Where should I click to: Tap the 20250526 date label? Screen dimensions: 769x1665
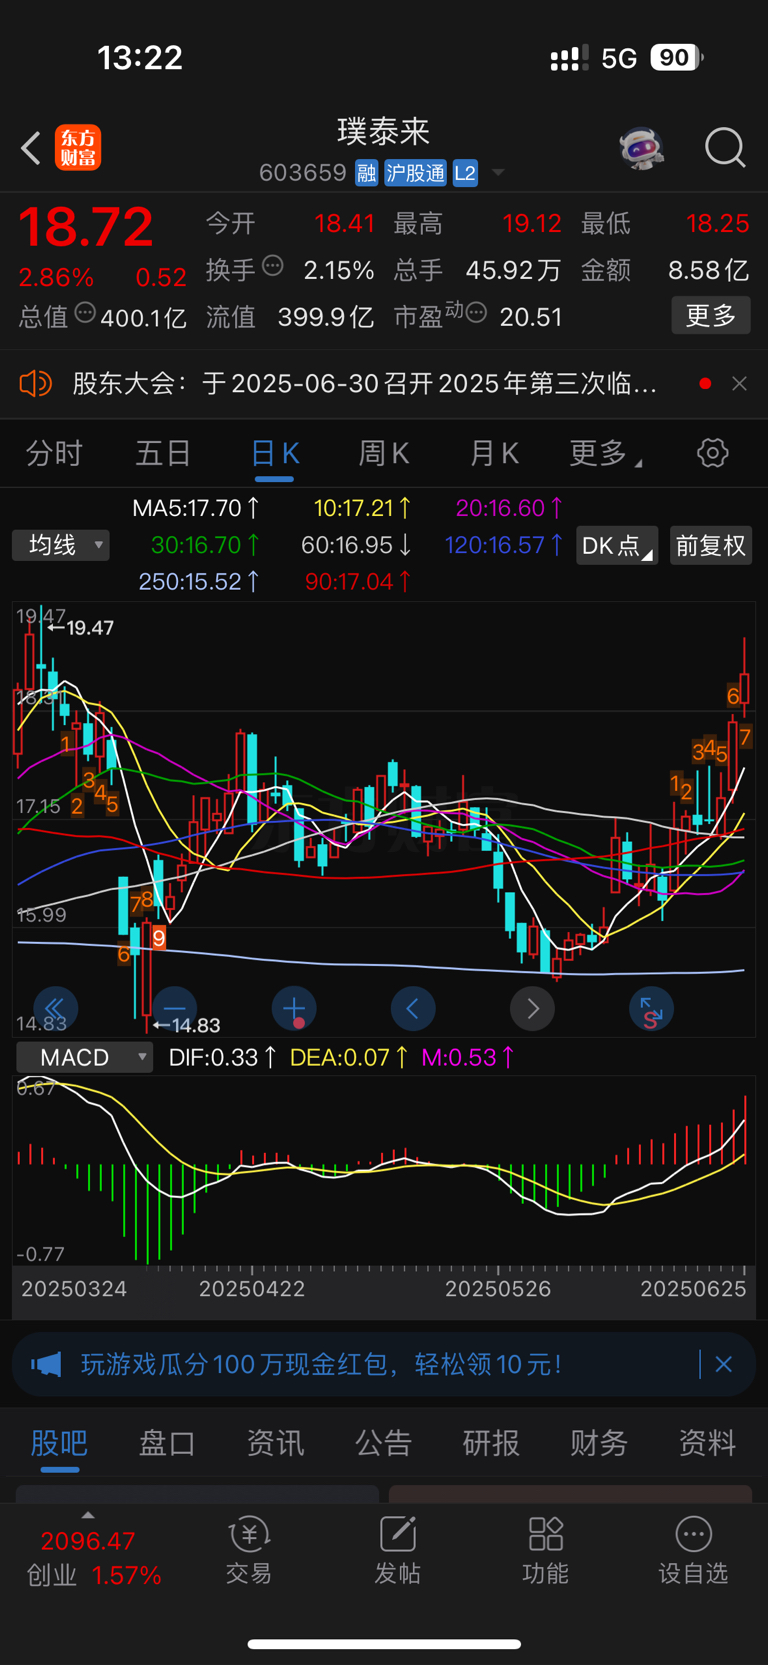click(498, 1288)
